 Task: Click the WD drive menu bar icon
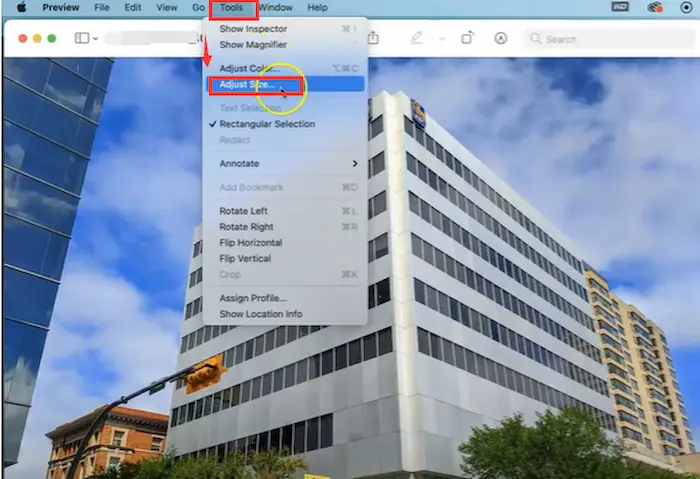pyautogui.click(x=620, y=7)
